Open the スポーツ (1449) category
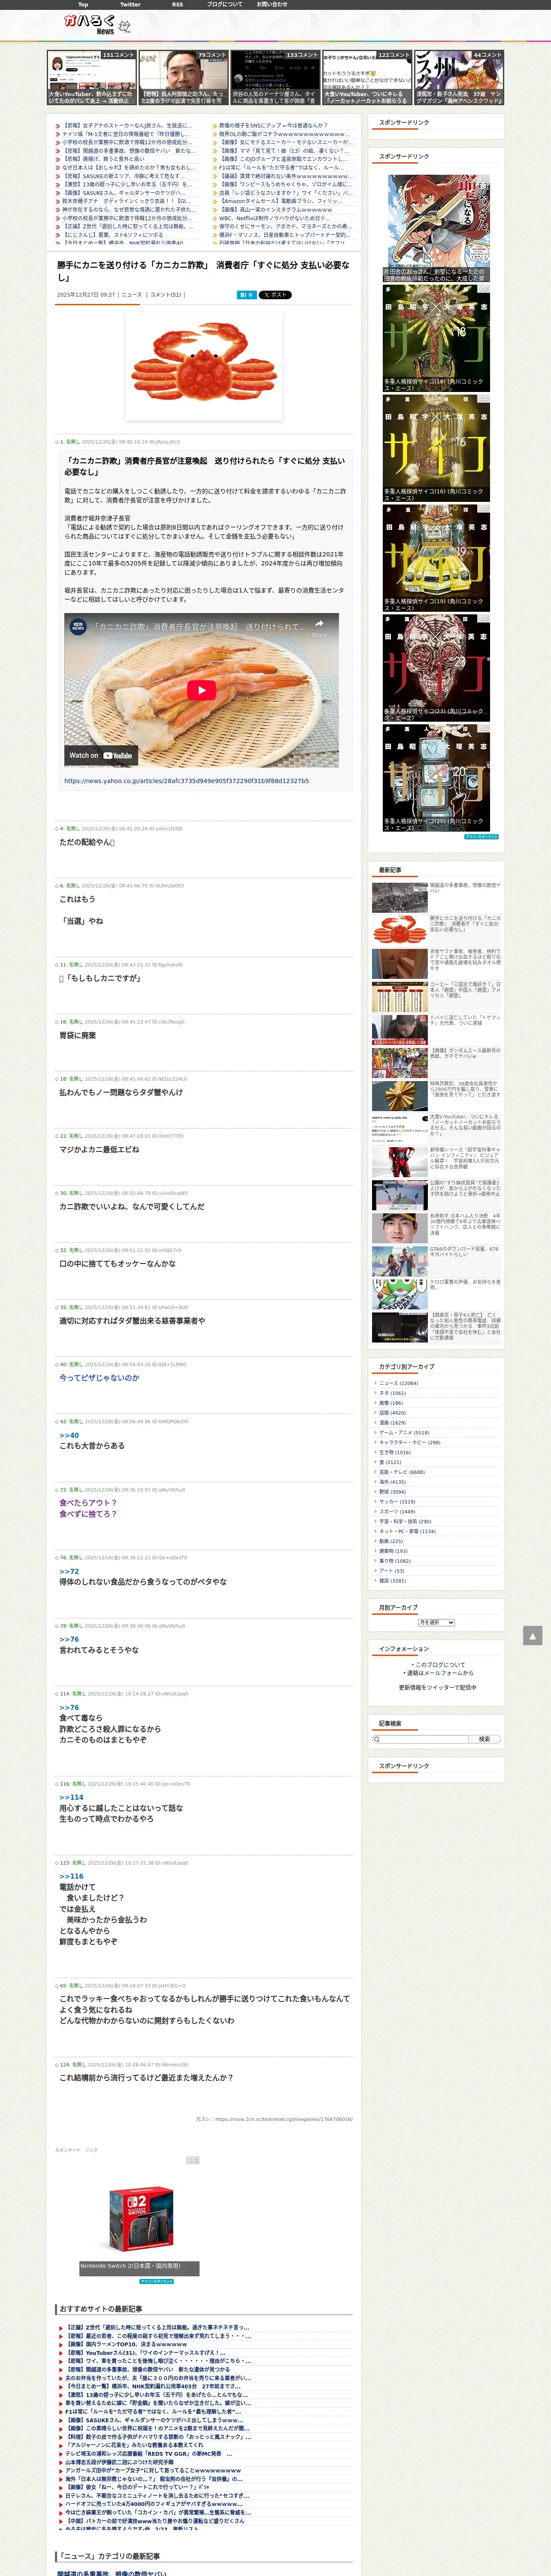This screenshot has height=2576, width=551. pyautogui.click(x=397, y=1512)
